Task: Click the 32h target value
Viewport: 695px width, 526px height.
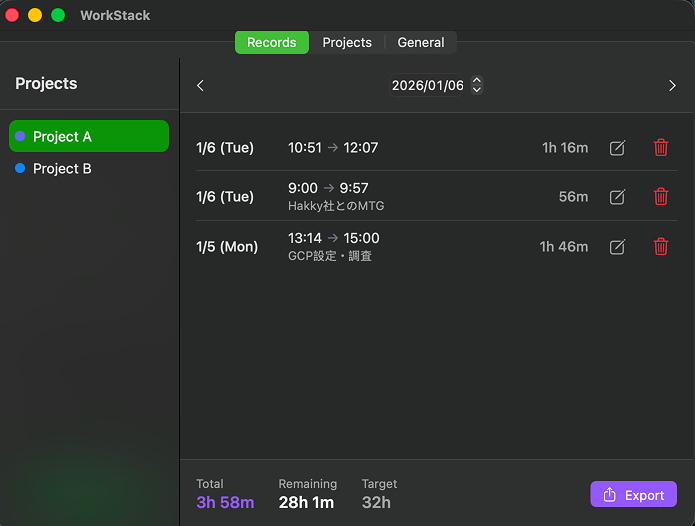Action: pyautogui.click(x=376, y=503)
